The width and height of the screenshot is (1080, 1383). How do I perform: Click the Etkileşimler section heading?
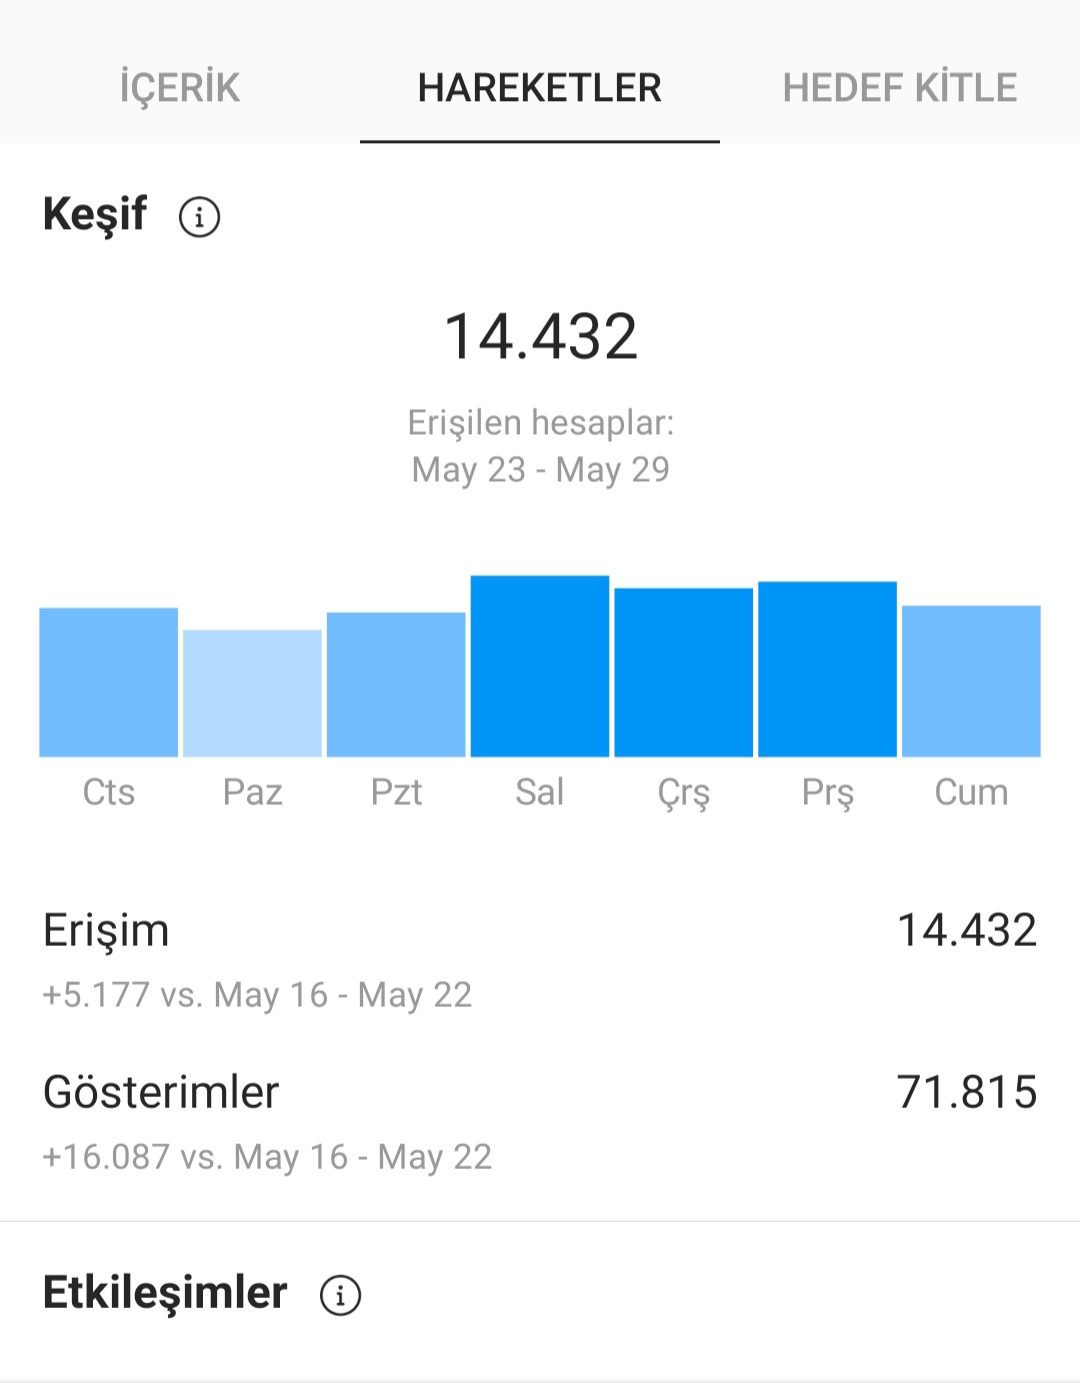165,1293
